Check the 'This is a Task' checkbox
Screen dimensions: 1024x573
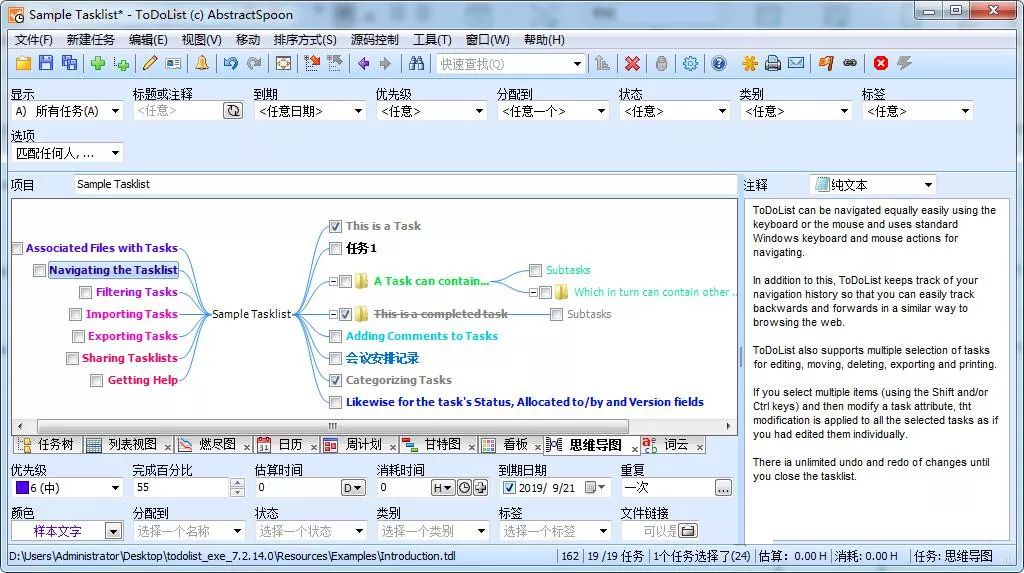336,226
